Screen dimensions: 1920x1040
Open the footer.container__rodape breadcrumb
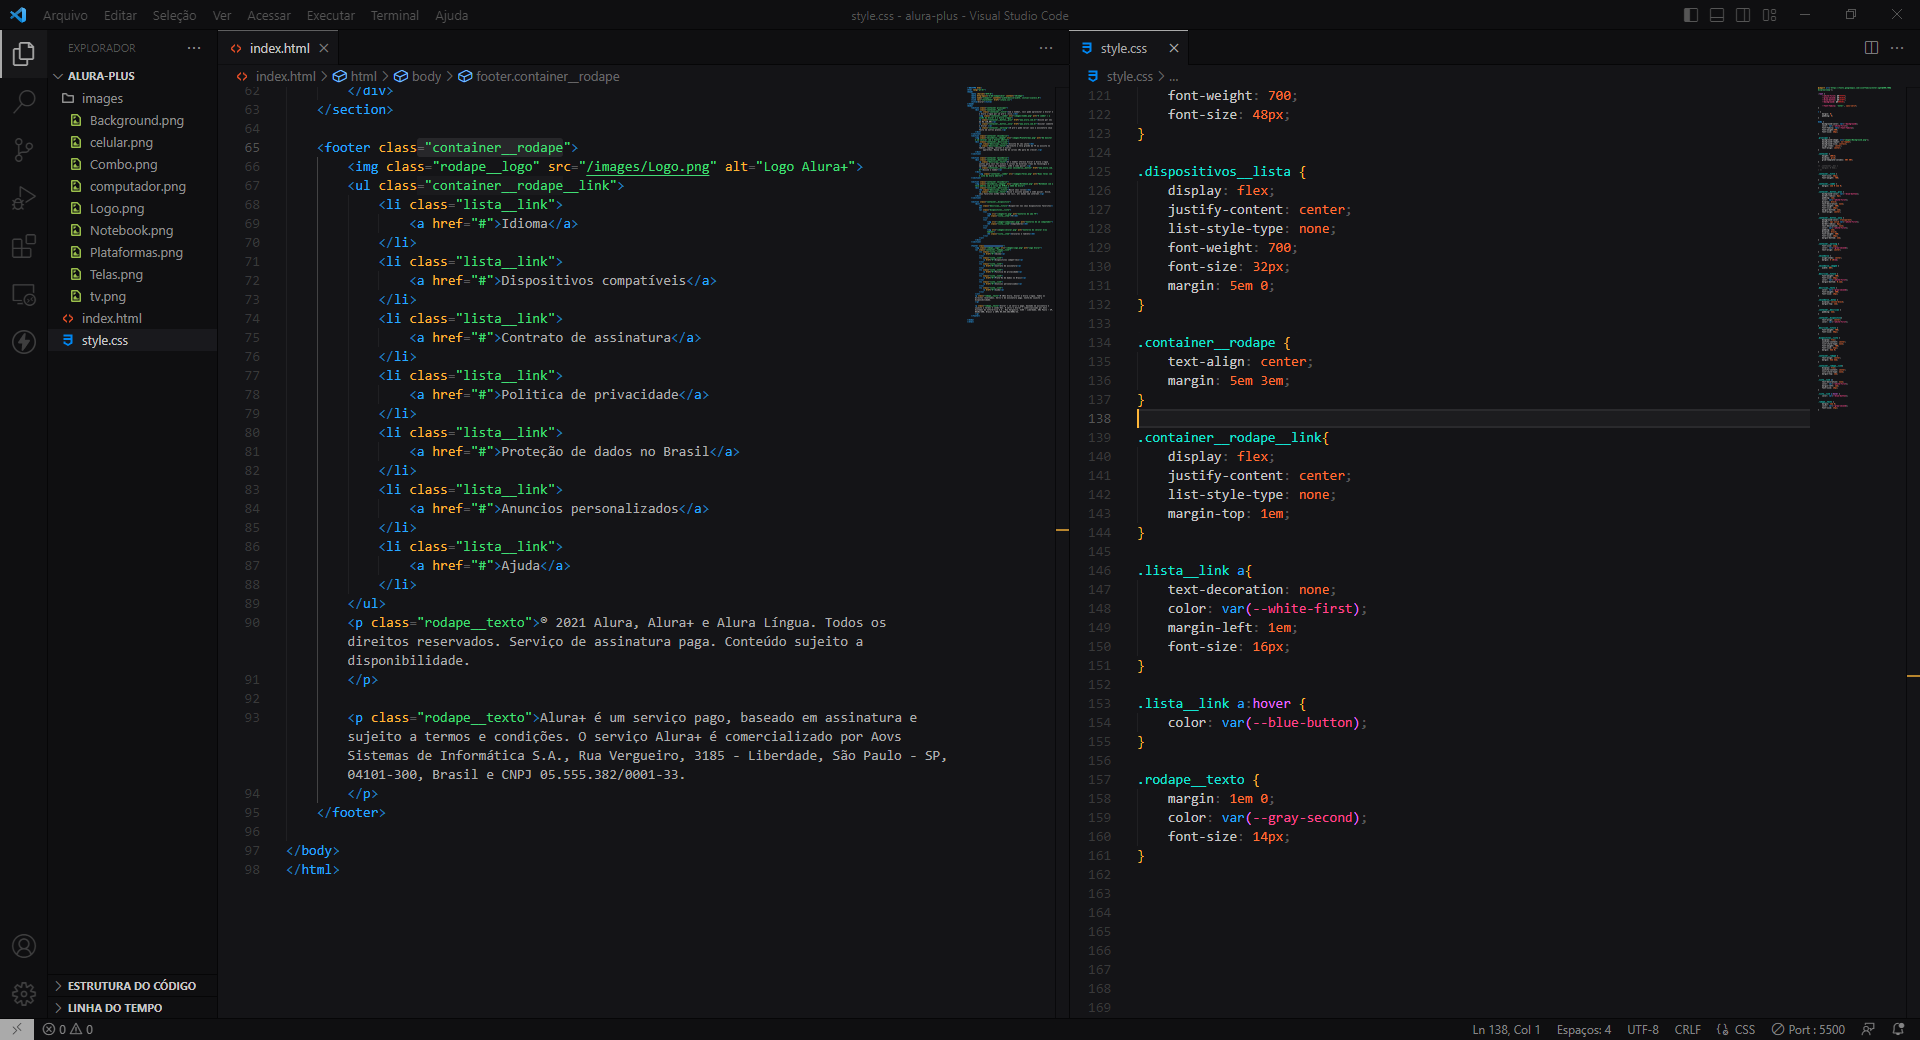(x=539, y=76)
